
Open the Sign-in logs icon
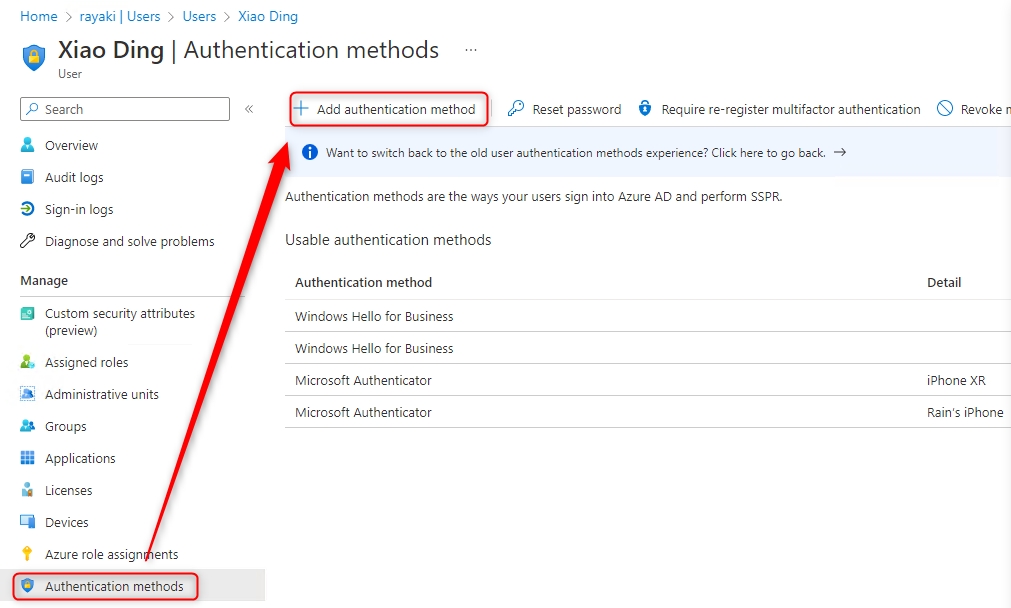[x=28, y=209]
